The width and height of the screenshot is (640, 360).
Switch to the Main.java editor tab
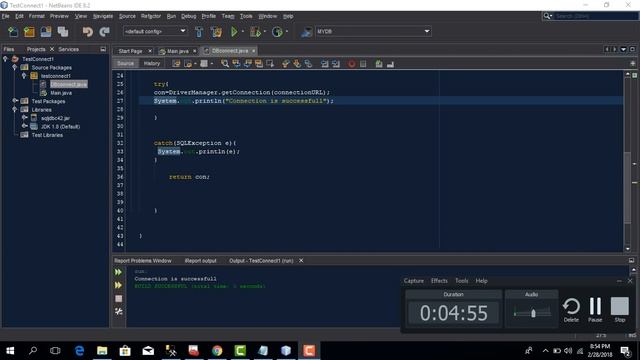178,51
